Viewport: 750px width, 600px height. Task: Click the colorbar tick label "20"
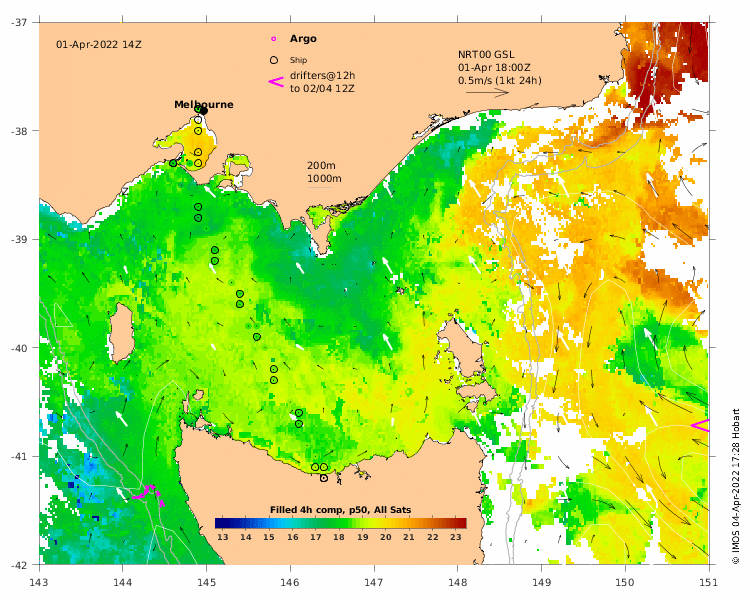[x=386, y=537]
